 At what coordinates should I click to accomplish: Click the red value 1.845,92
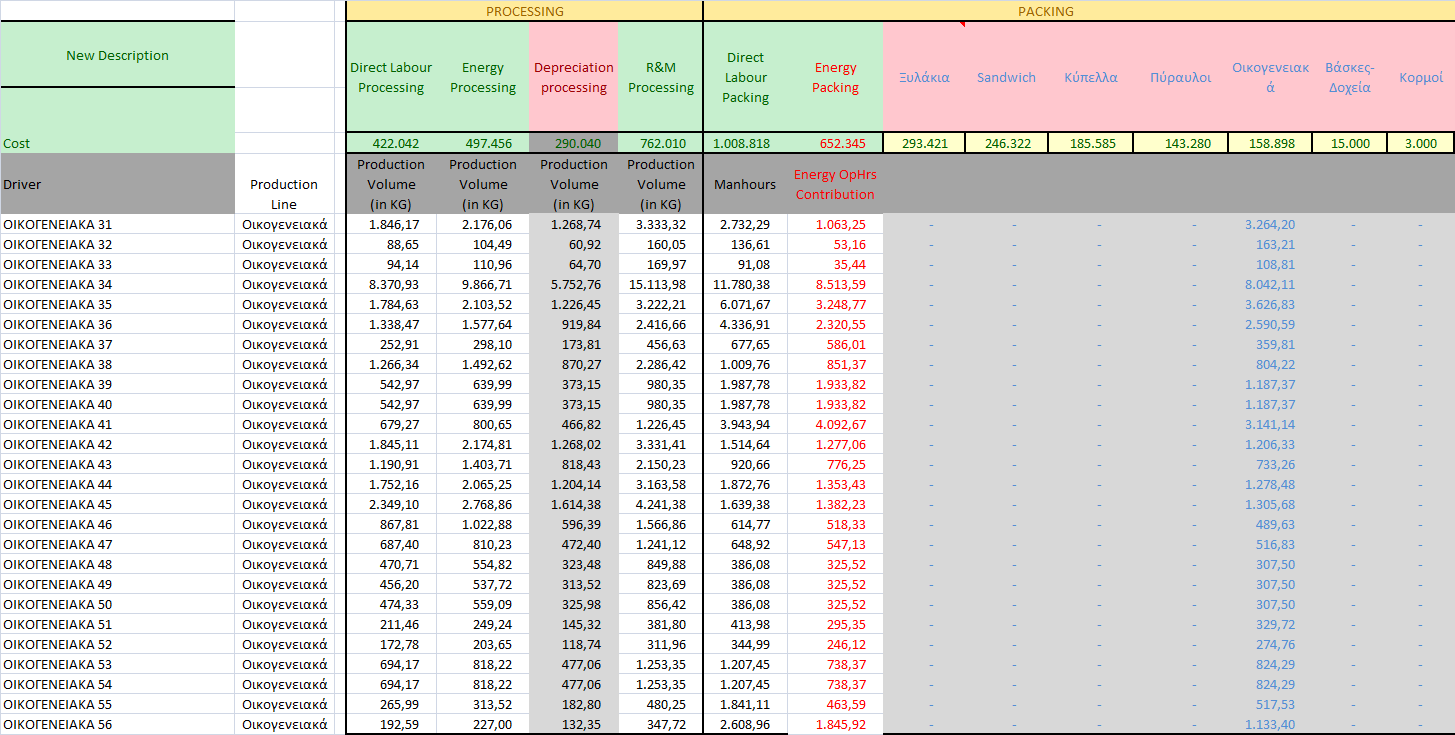tap(836, 724)
